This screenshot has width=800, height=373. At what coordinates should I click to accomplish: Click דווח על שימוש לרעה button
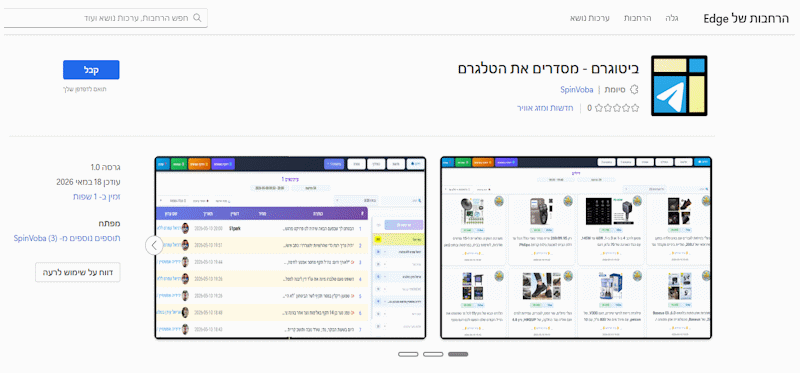(78, 272)
